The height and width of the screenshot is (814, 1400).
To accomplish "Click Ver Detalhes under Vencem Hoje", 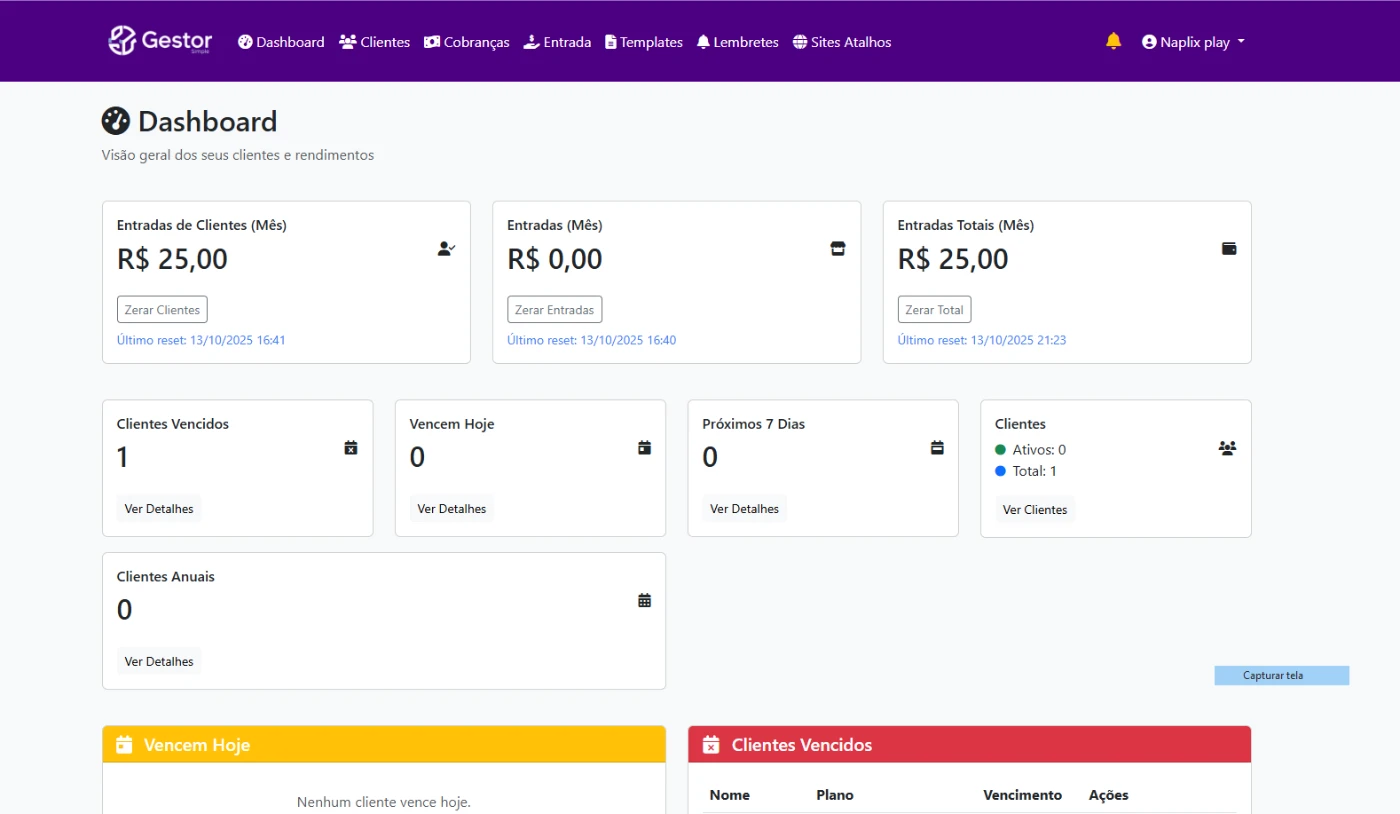I will click(452, 509).
